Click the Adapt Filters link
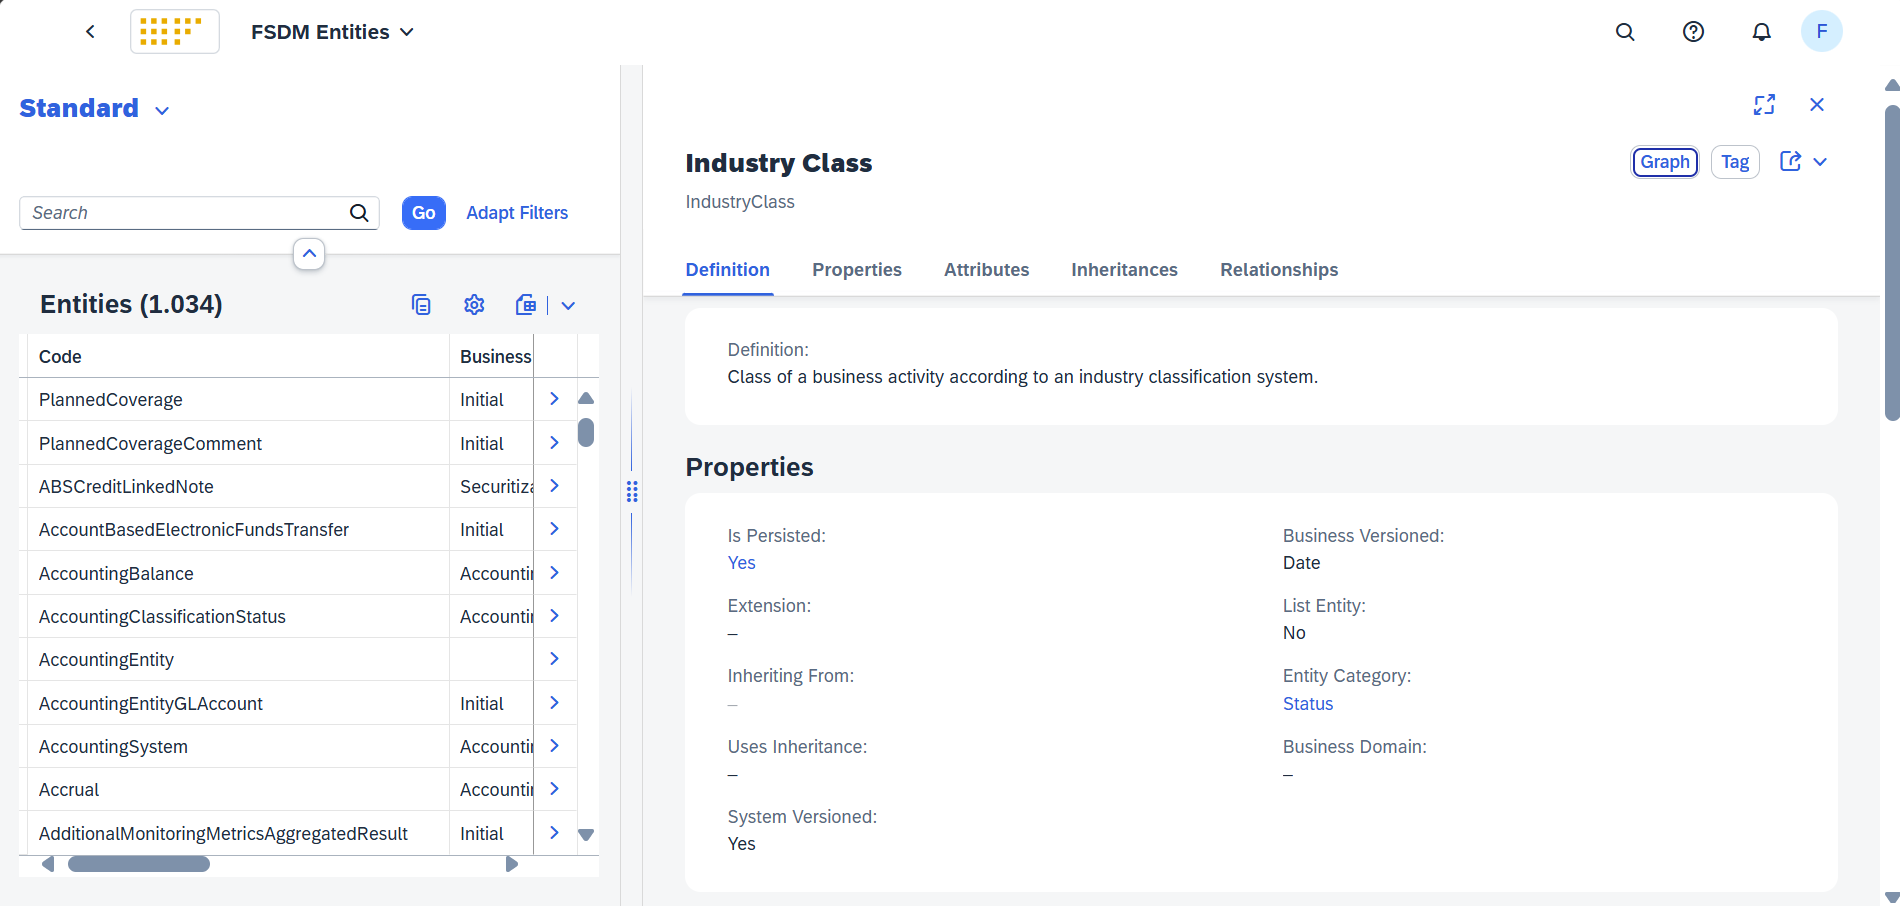Screen dimensions: 1900x906 point(516,213)
